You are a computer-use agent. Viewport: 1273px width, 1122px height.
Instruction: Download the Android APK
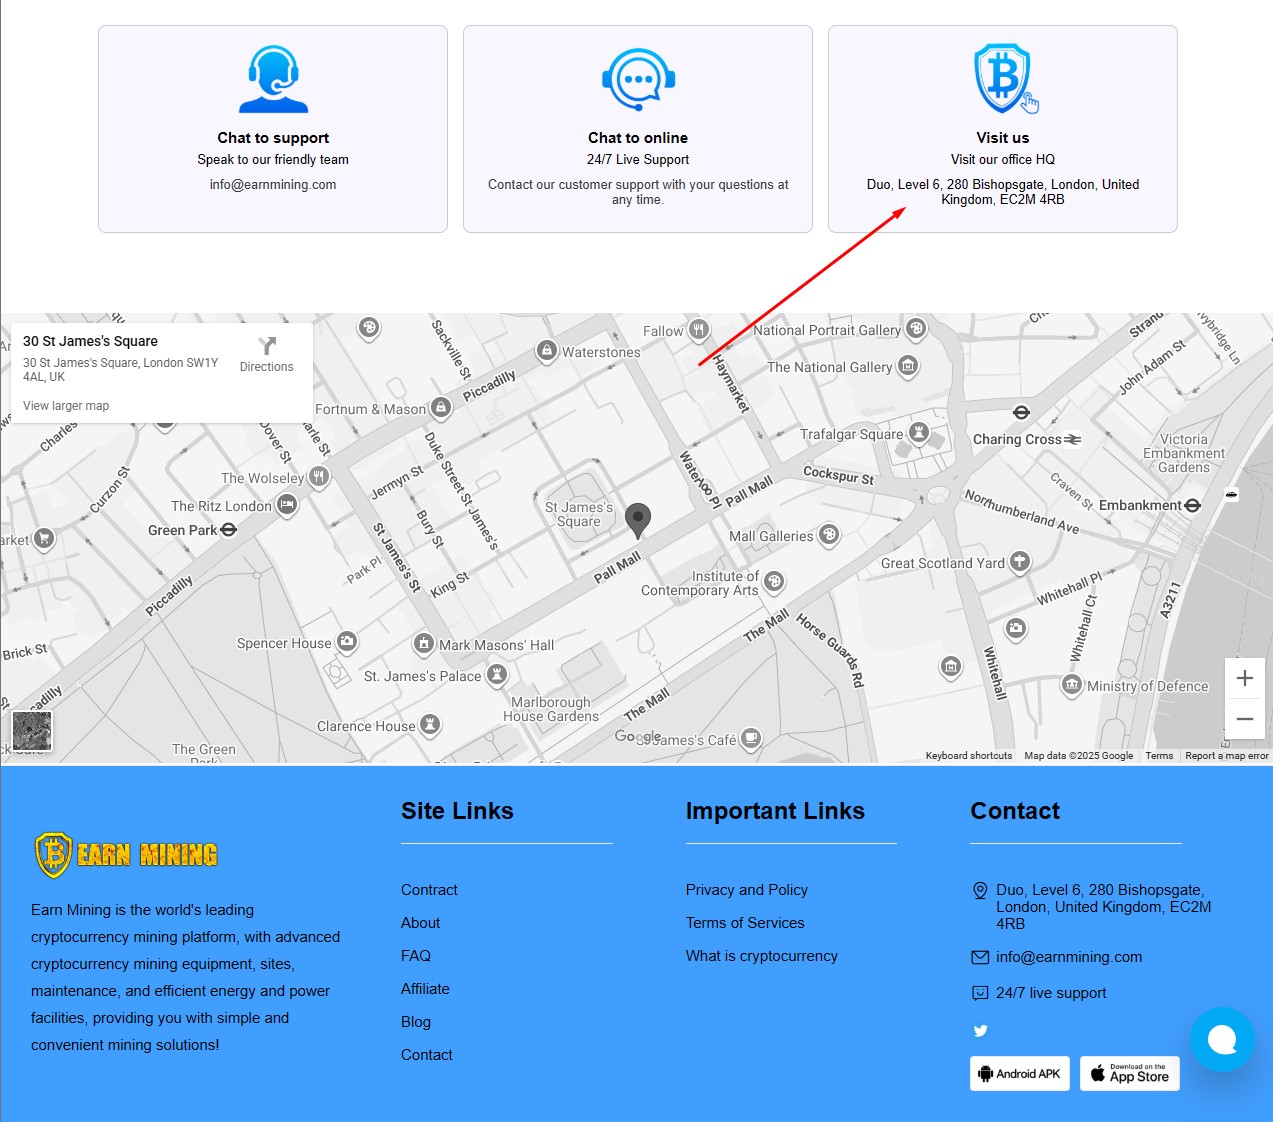pos(1019,1074)
